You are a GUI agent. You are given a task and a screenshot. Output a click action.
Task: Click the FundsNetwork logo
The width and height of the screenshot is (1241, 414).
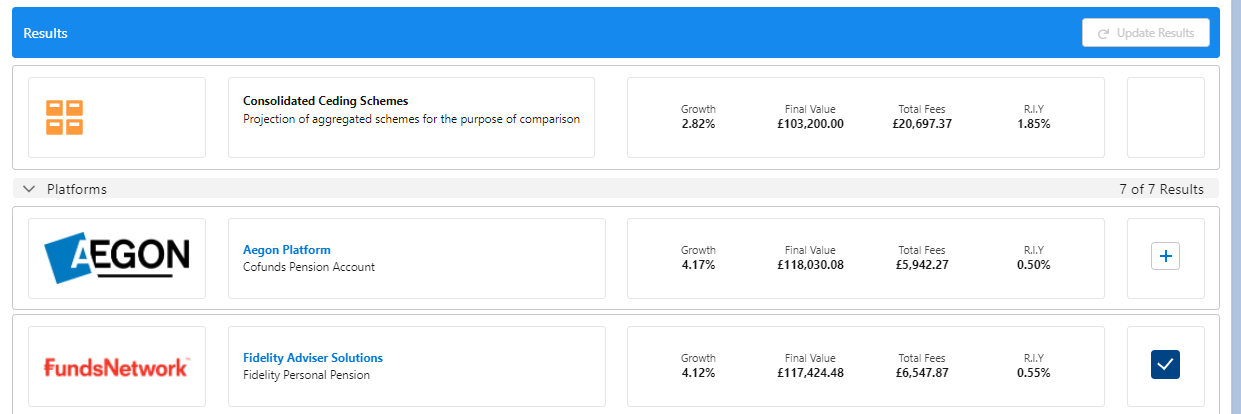click(x=116, y=367)
